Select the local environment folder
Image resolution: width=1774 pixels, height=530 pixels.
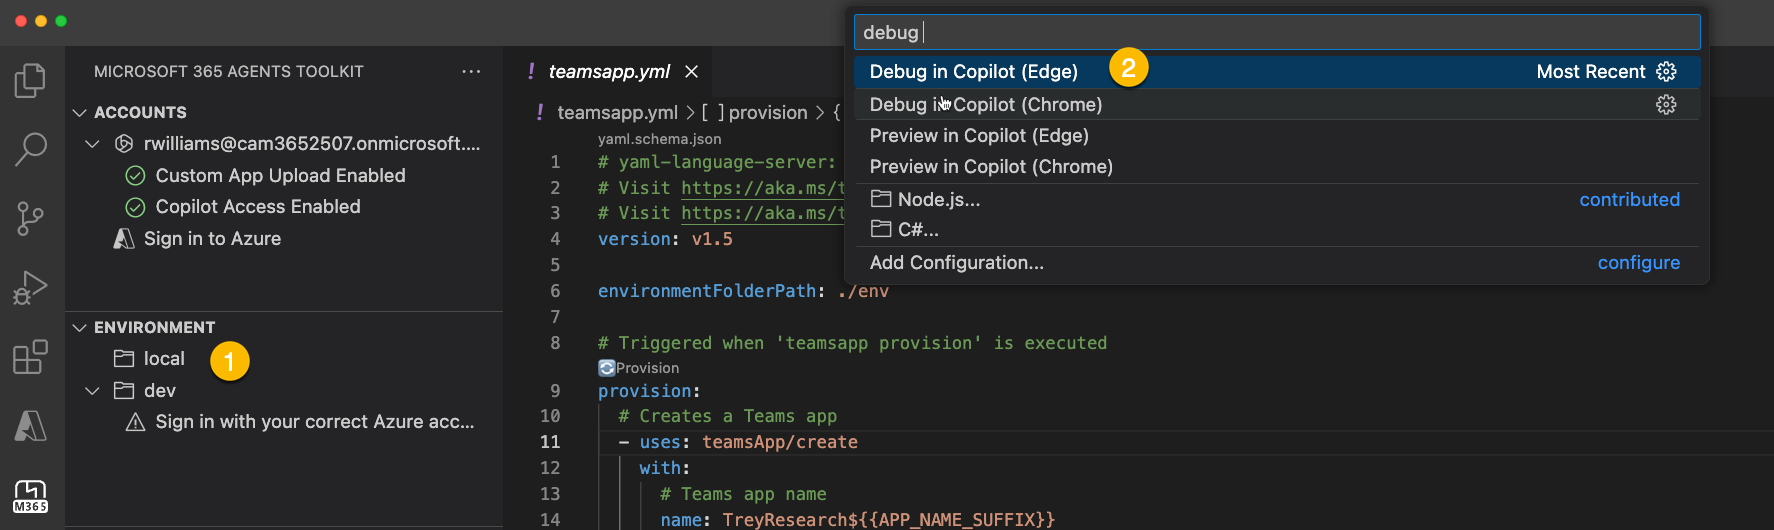pos(163,359)
